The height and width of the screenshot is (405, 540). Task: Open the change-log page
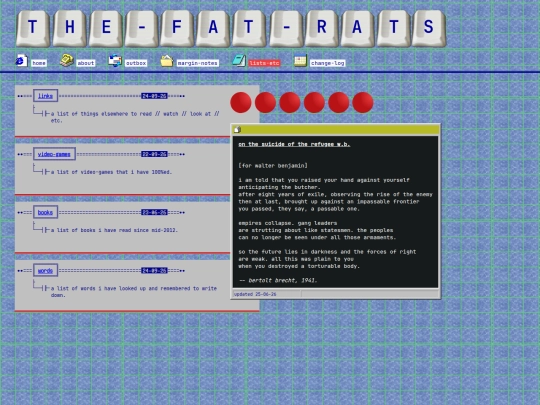327,63
